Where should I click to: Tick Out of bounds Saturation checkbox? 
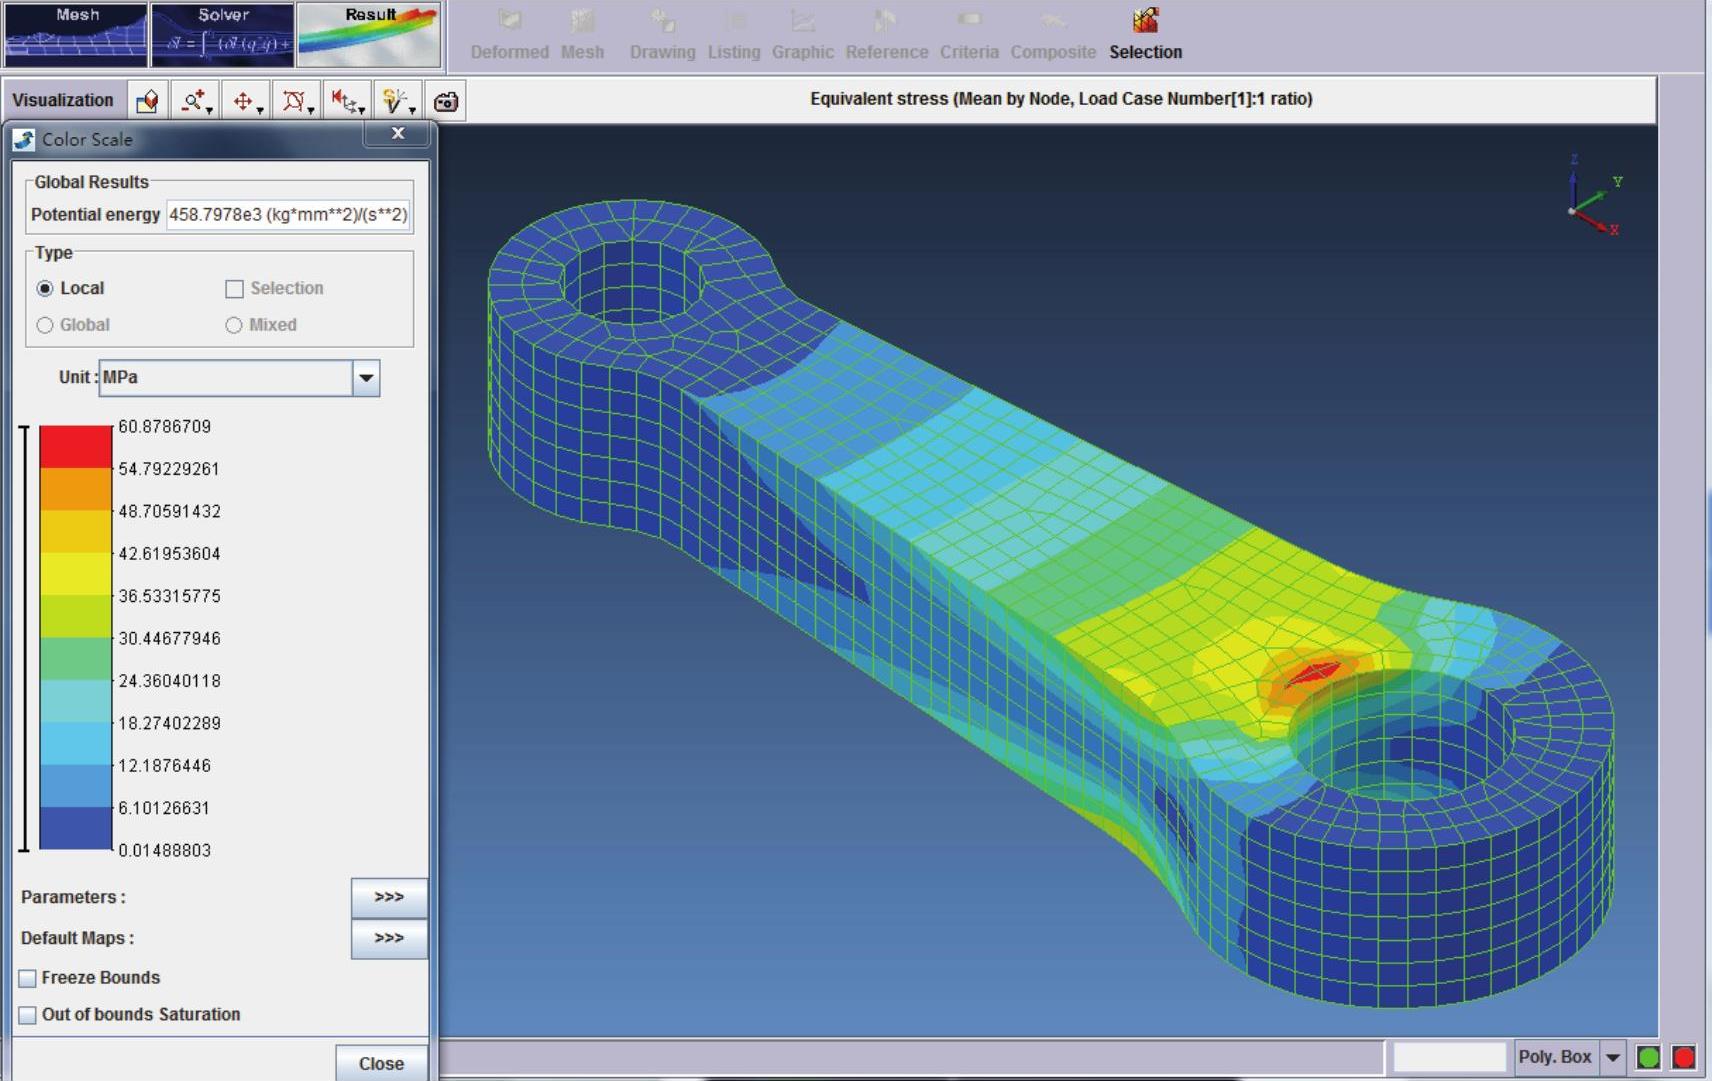(x=28, y=1015)
